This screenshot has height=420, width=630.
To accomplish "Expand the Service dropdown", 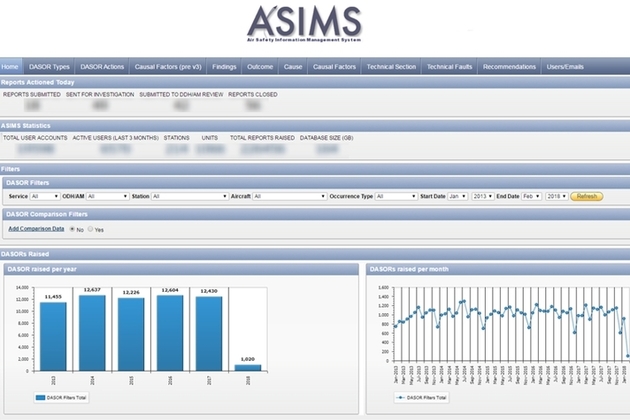I will pos(45,197).
